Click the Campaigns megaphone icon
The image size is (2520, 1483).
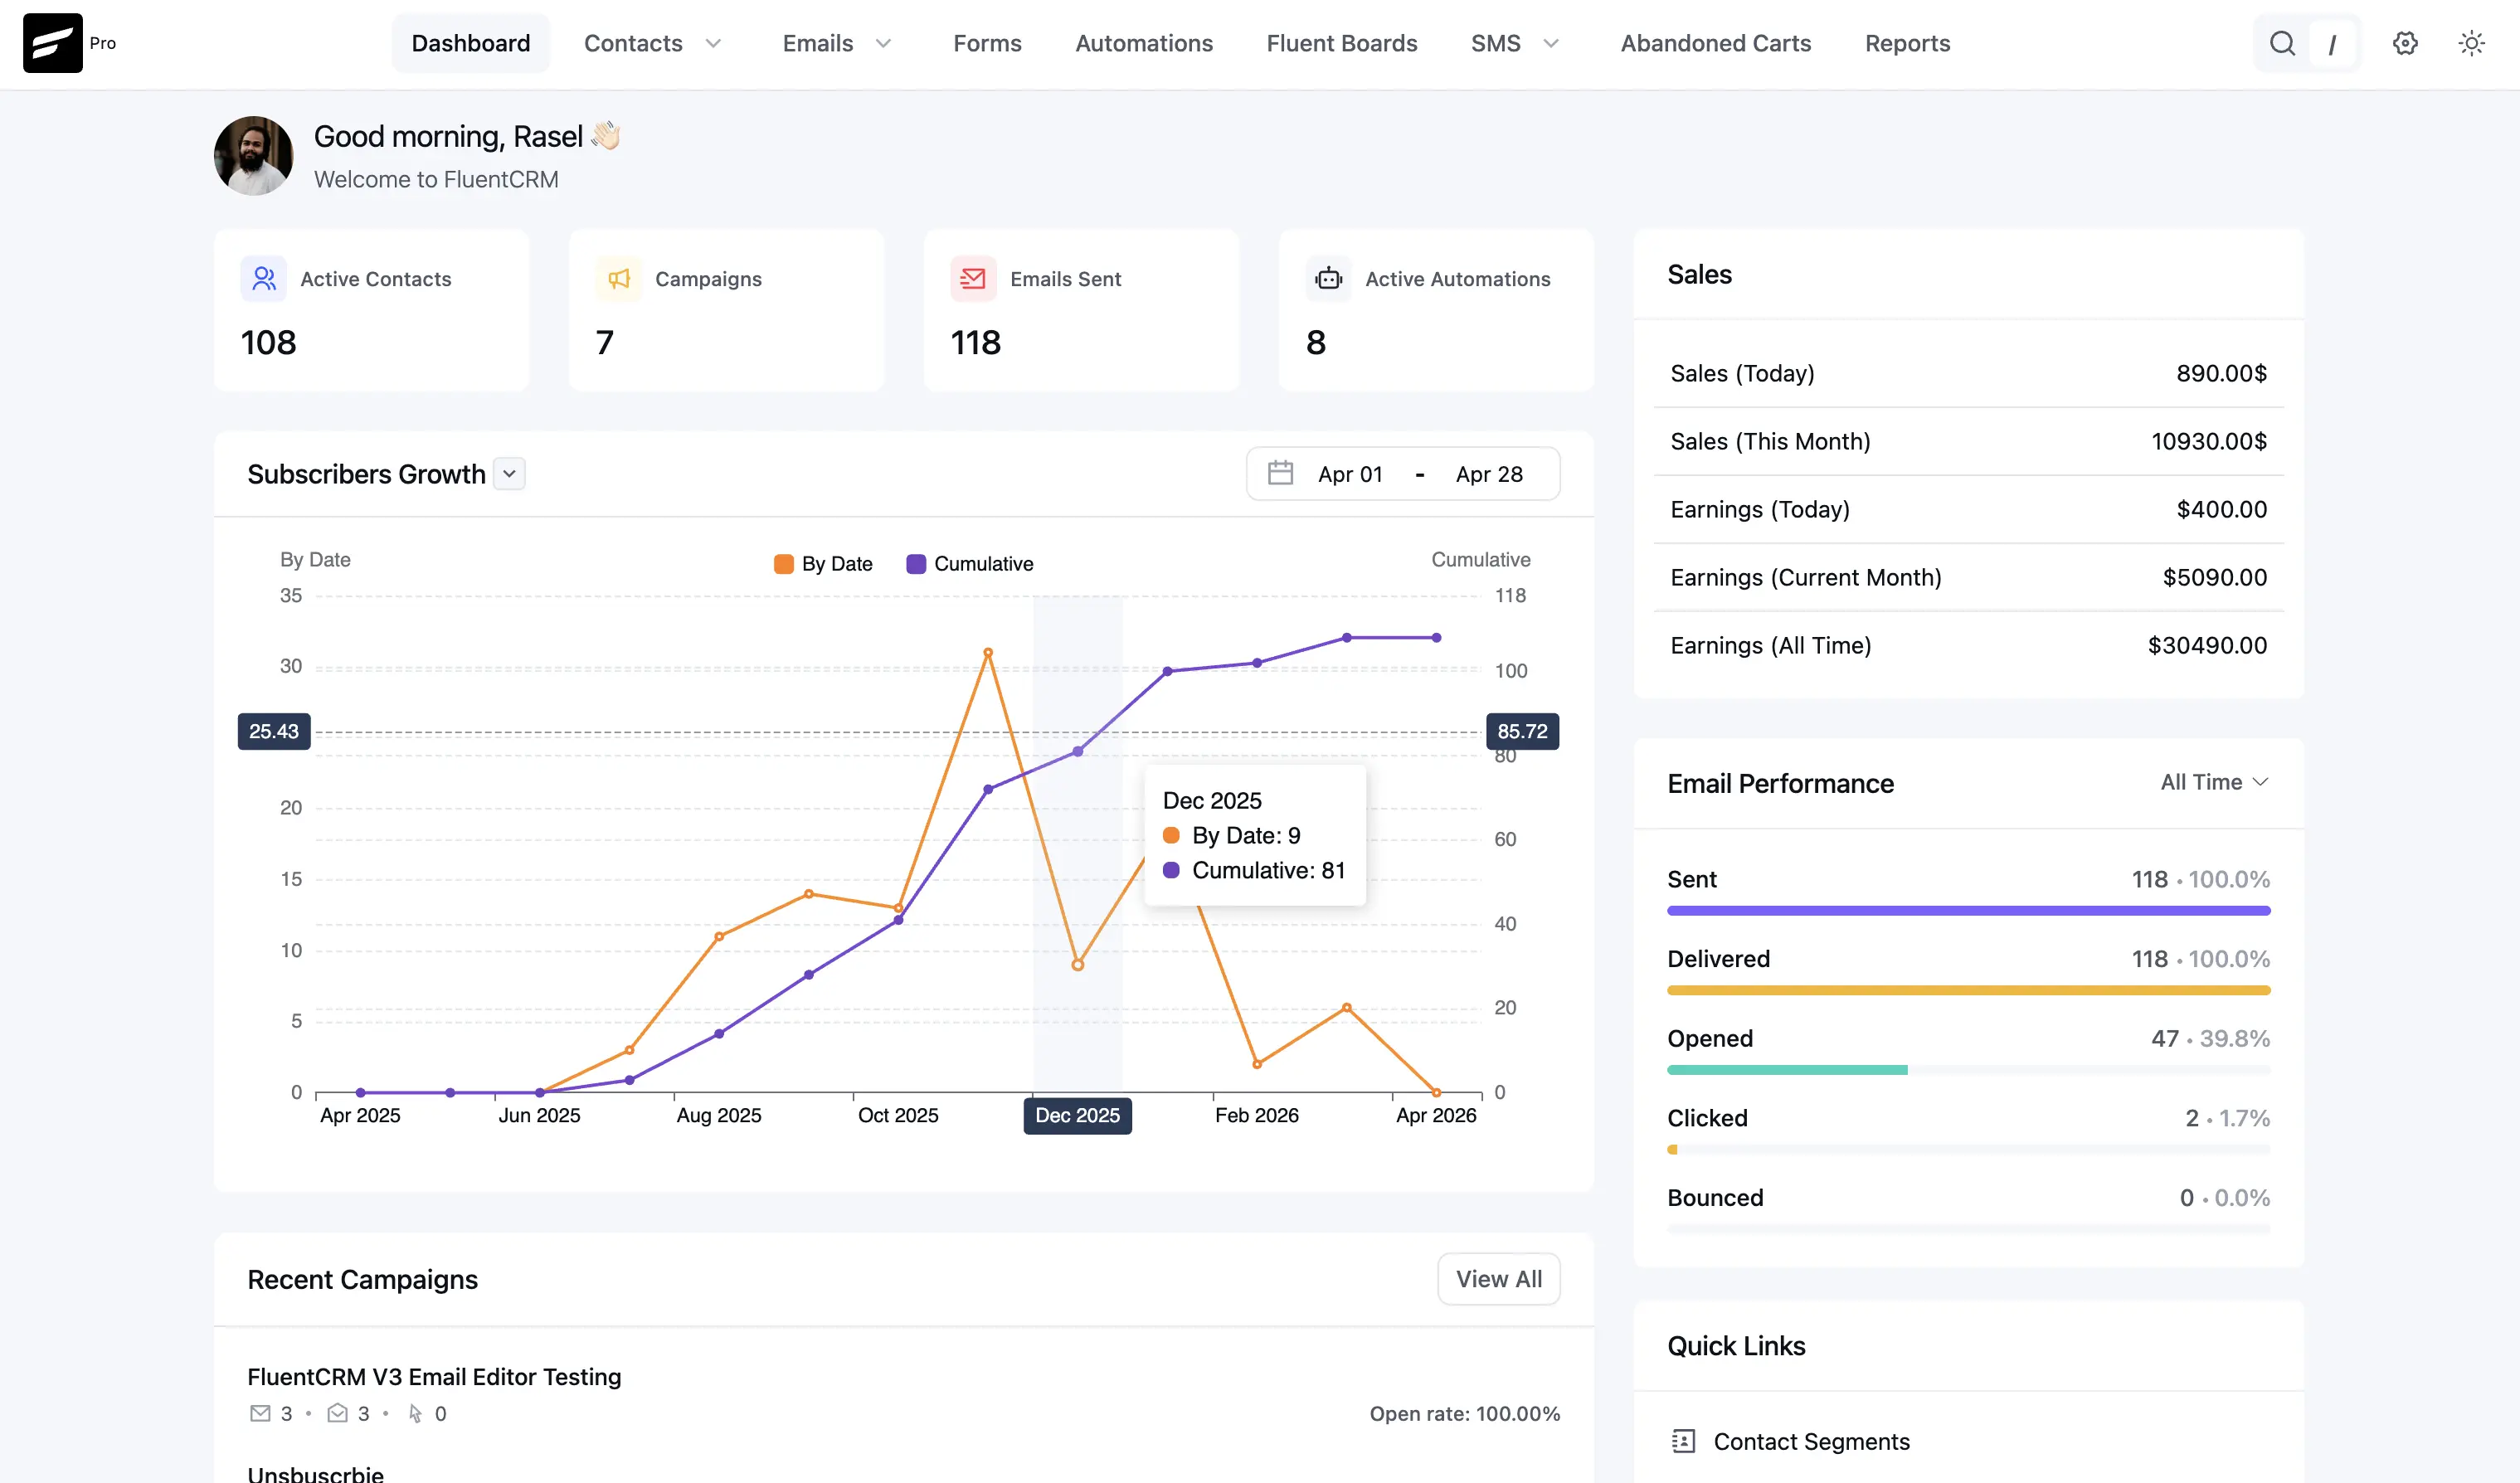click(x=619, y=278)
